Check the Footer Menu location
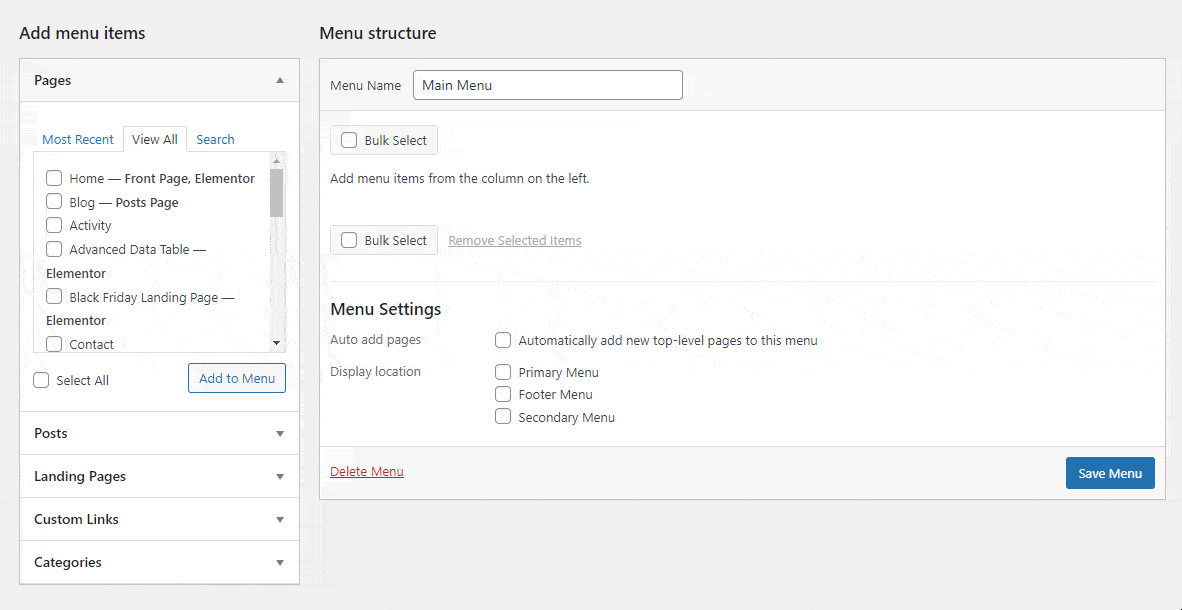 pyautogui.click(x=503, y=394)
